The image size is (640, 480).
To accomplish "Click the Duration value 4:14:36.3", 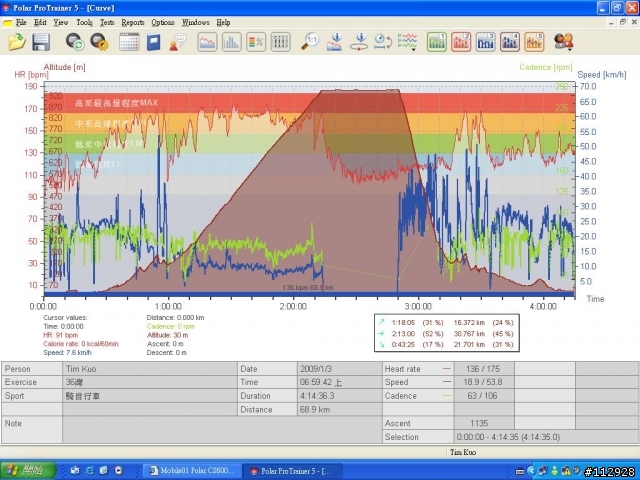I will pos(340,396).
